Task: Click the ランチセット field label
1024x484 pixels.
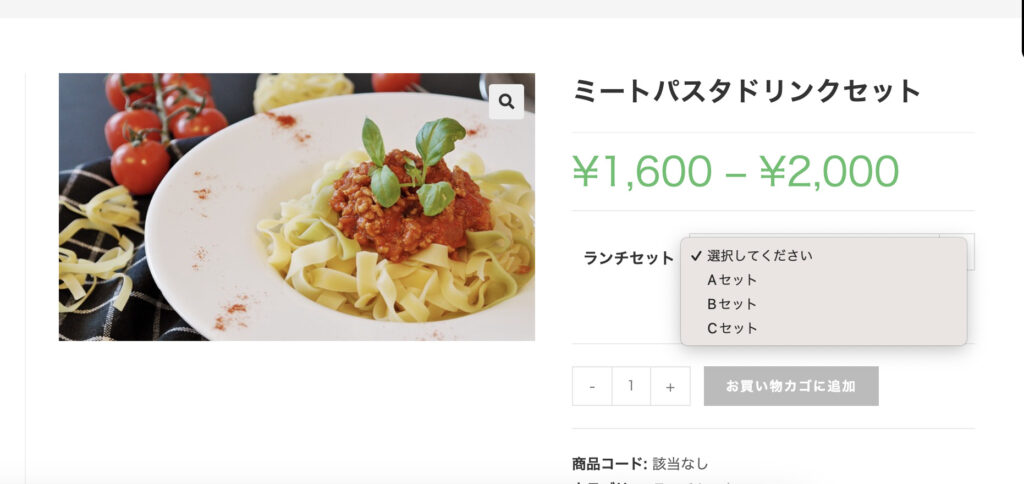Action: coord(628,258)
